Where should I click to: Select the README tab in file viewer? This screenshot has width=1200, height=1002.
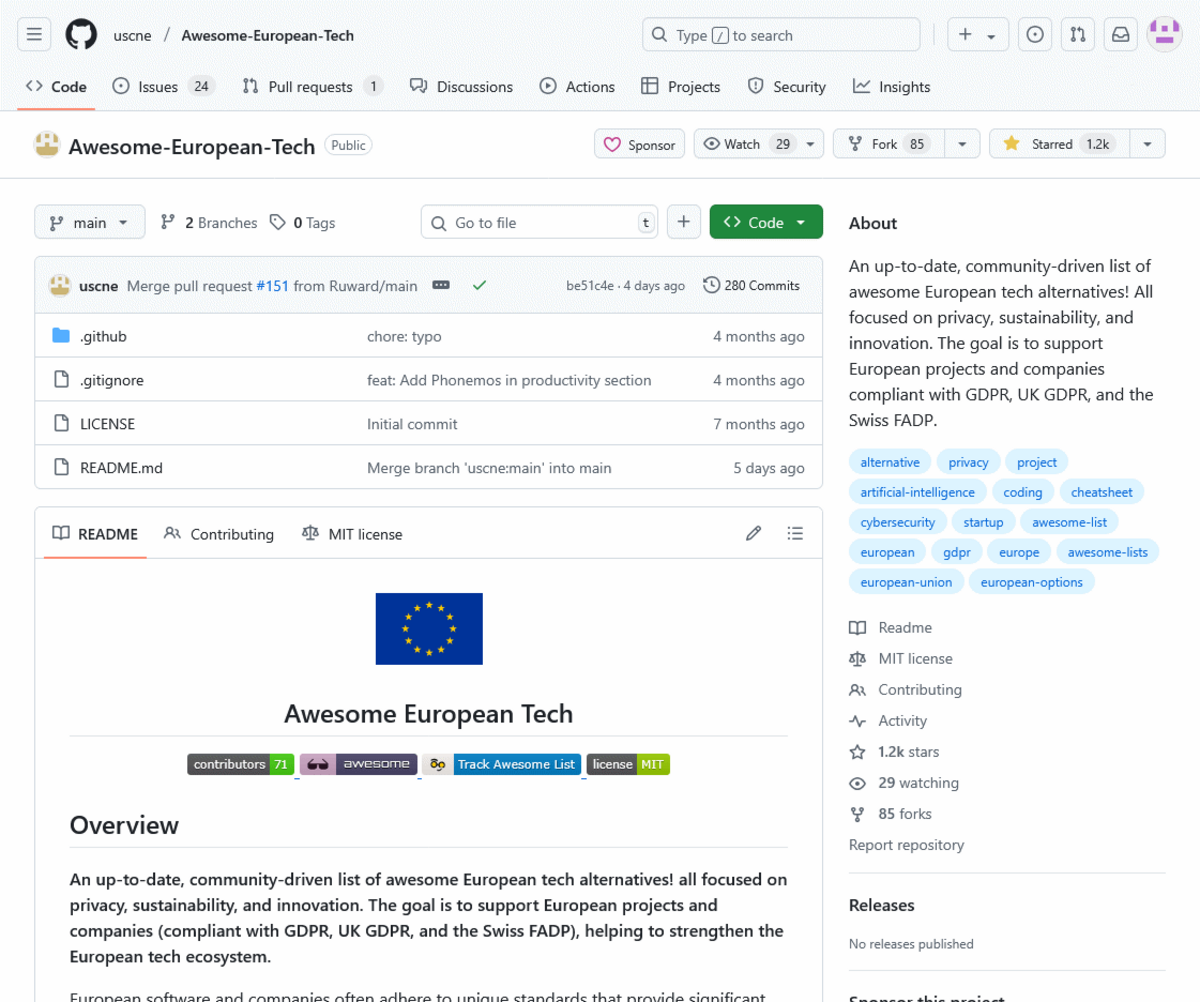click(96, 534)
